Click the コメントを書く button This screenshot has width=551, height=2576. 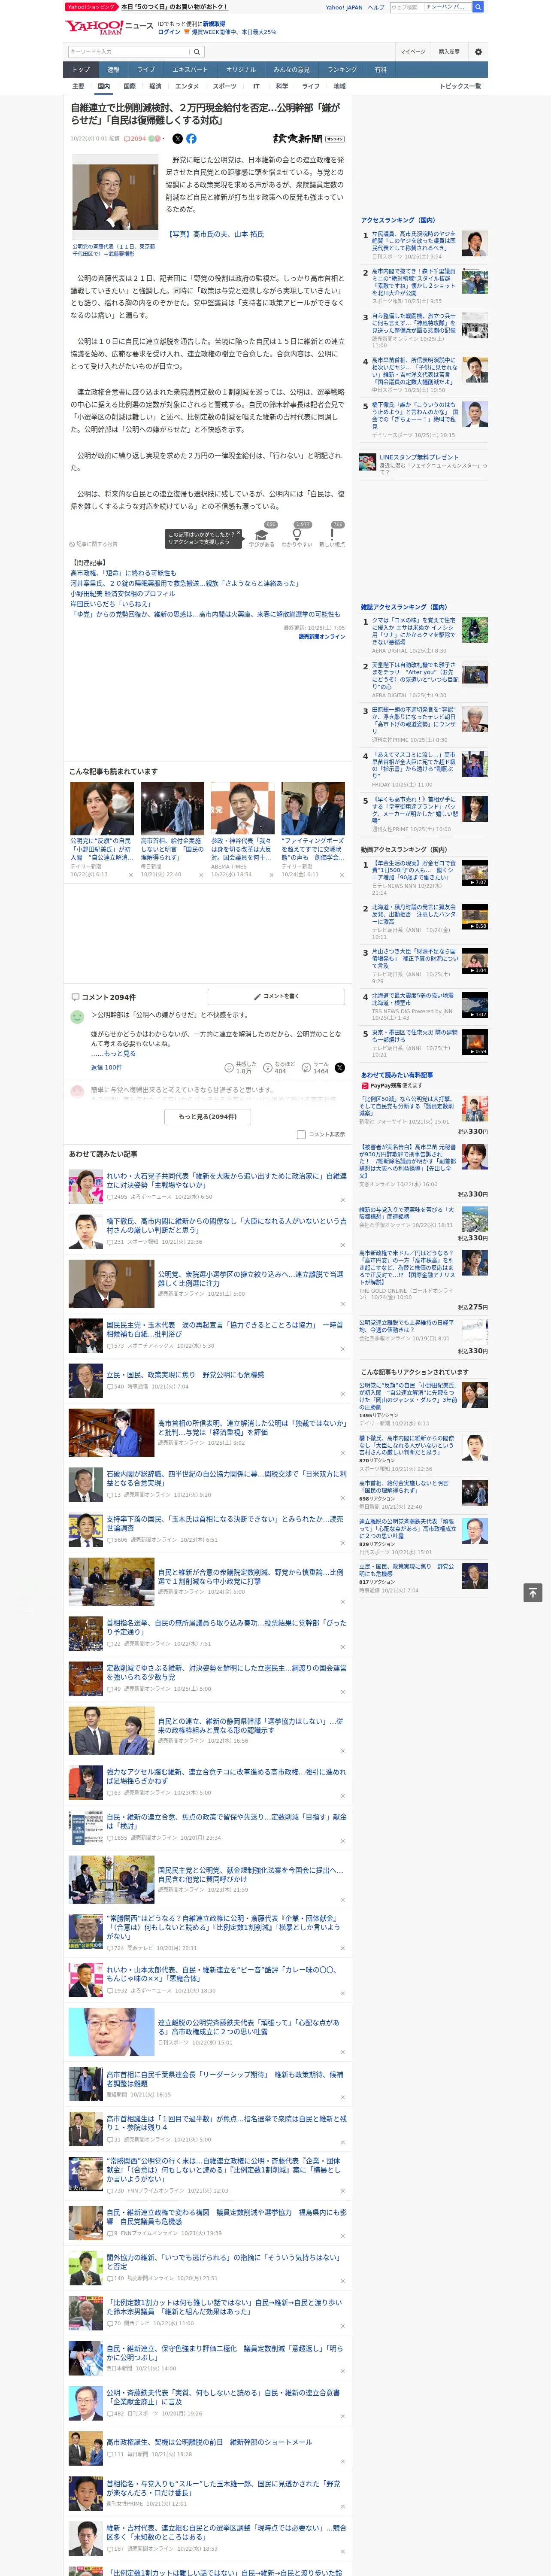pos(277,997)
